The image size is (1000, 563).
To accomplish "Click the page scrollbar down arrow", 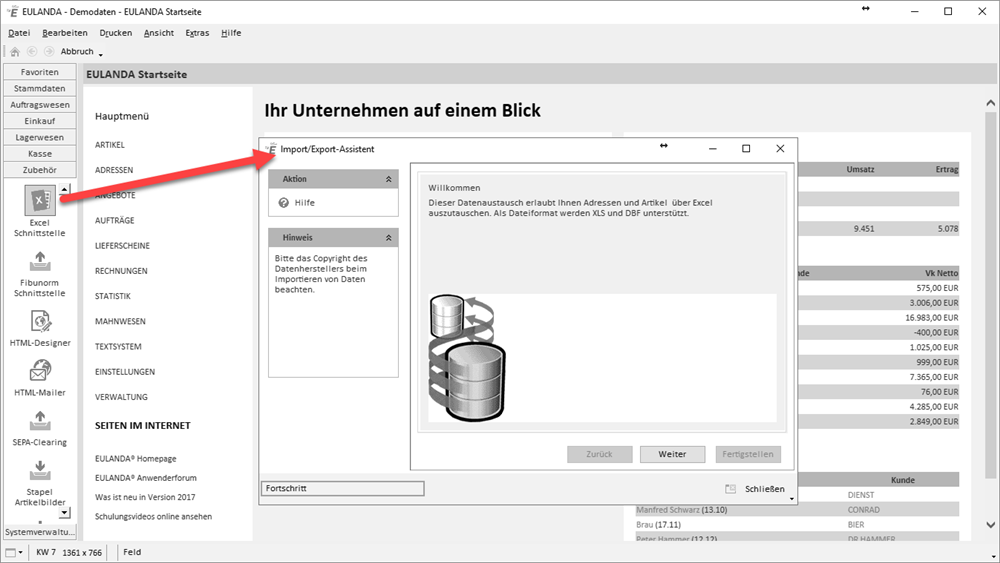I will (990, 525).
